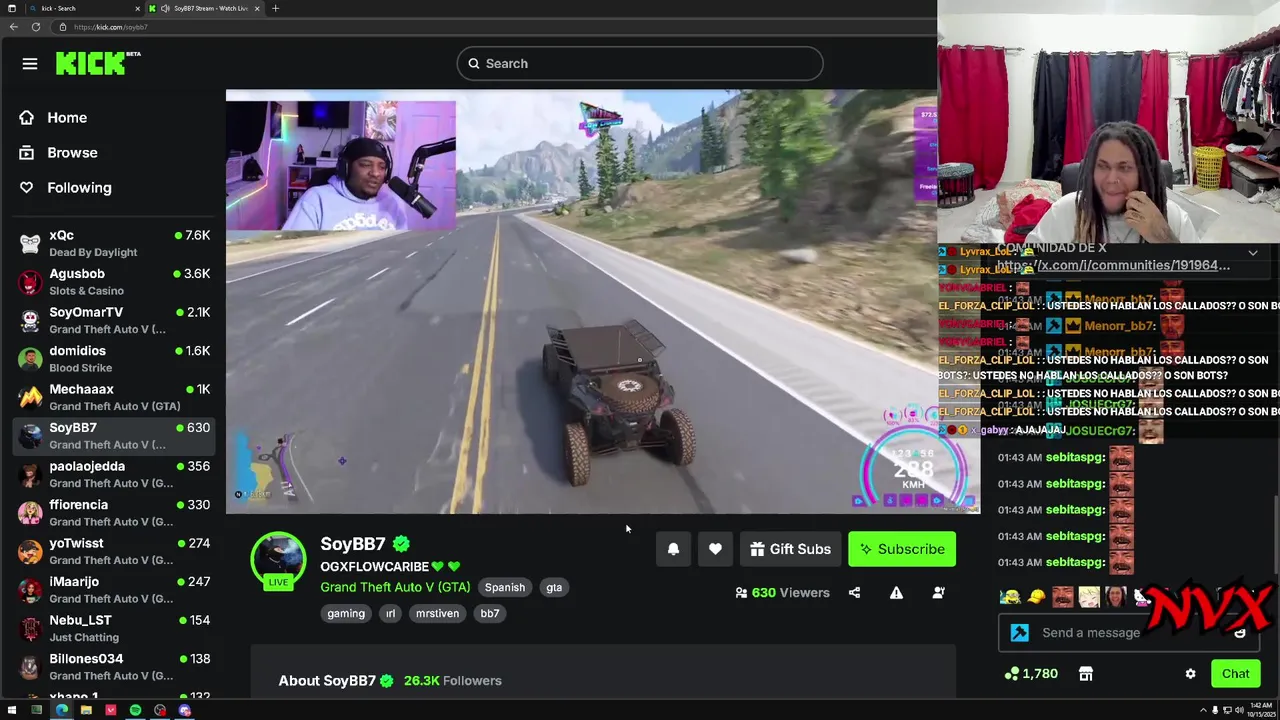Open a new browser tab
Viewport: 1280px width, 720px height.
pos(275,8)
